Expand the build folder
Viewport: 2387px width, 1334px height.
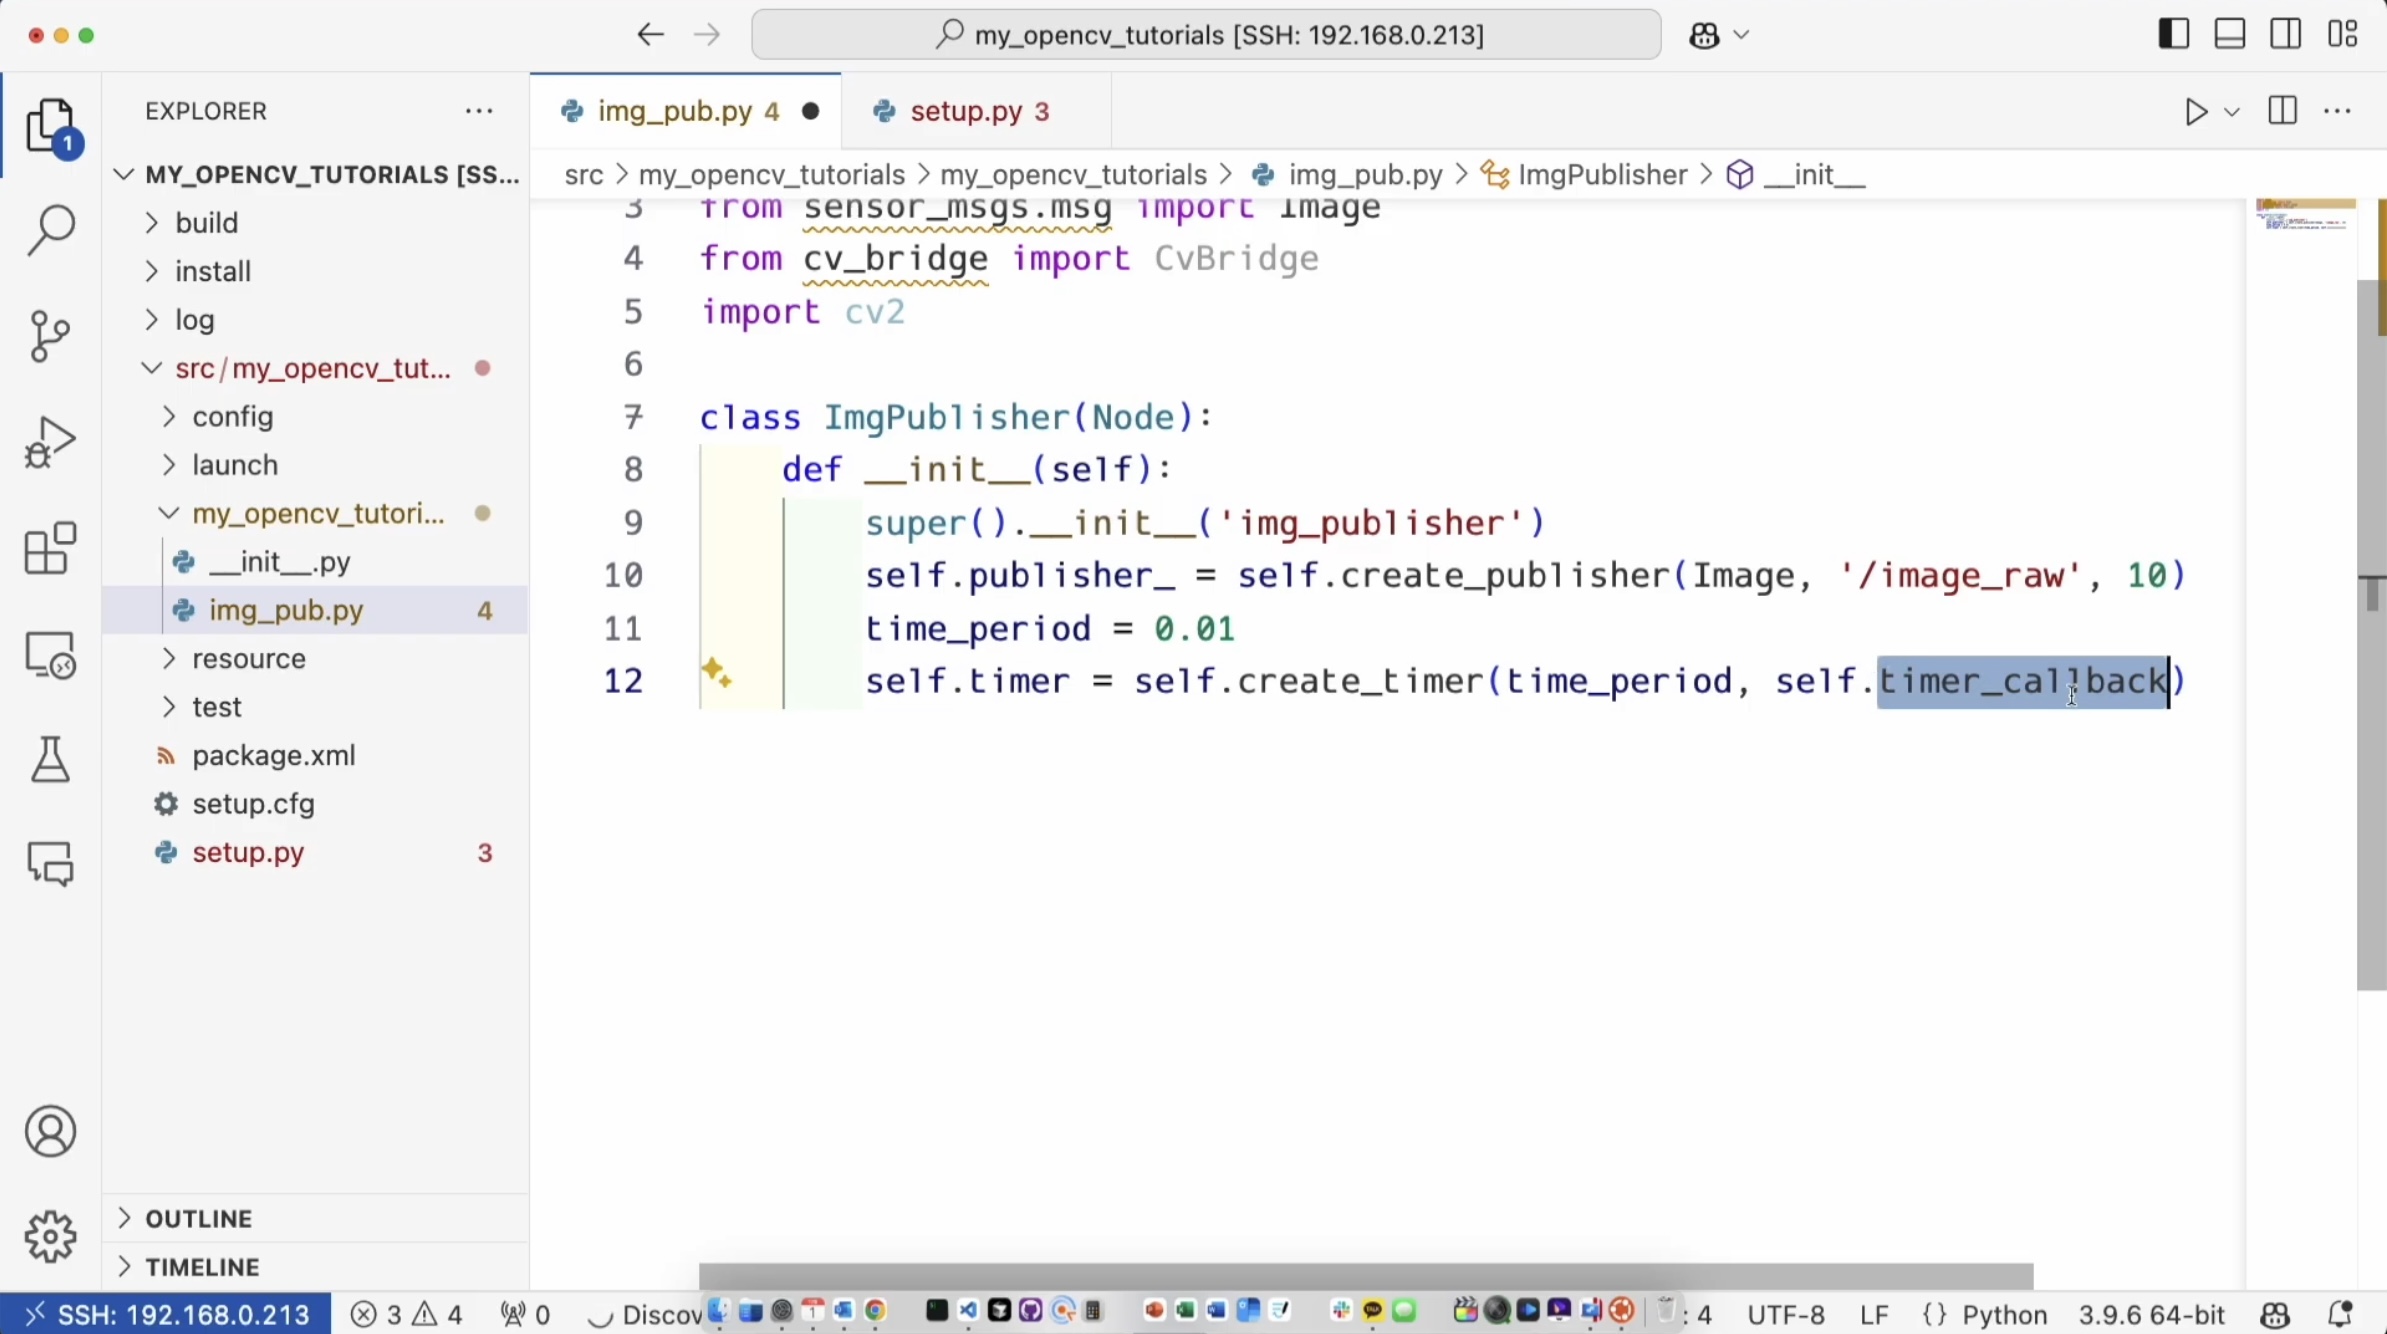[x=206, y=222]
